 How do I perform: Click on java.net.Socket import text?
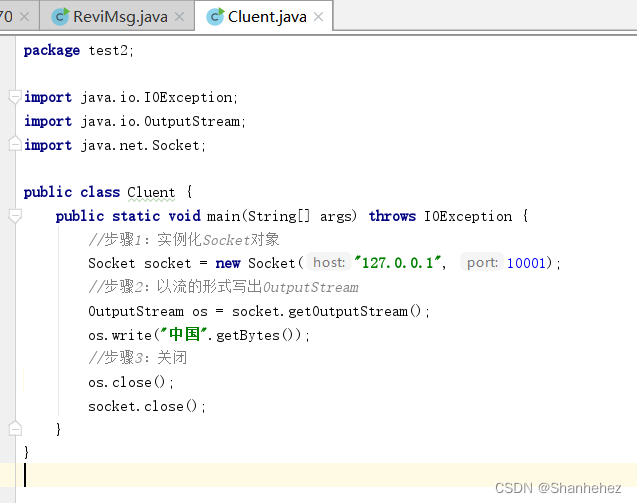click(143, 145)
